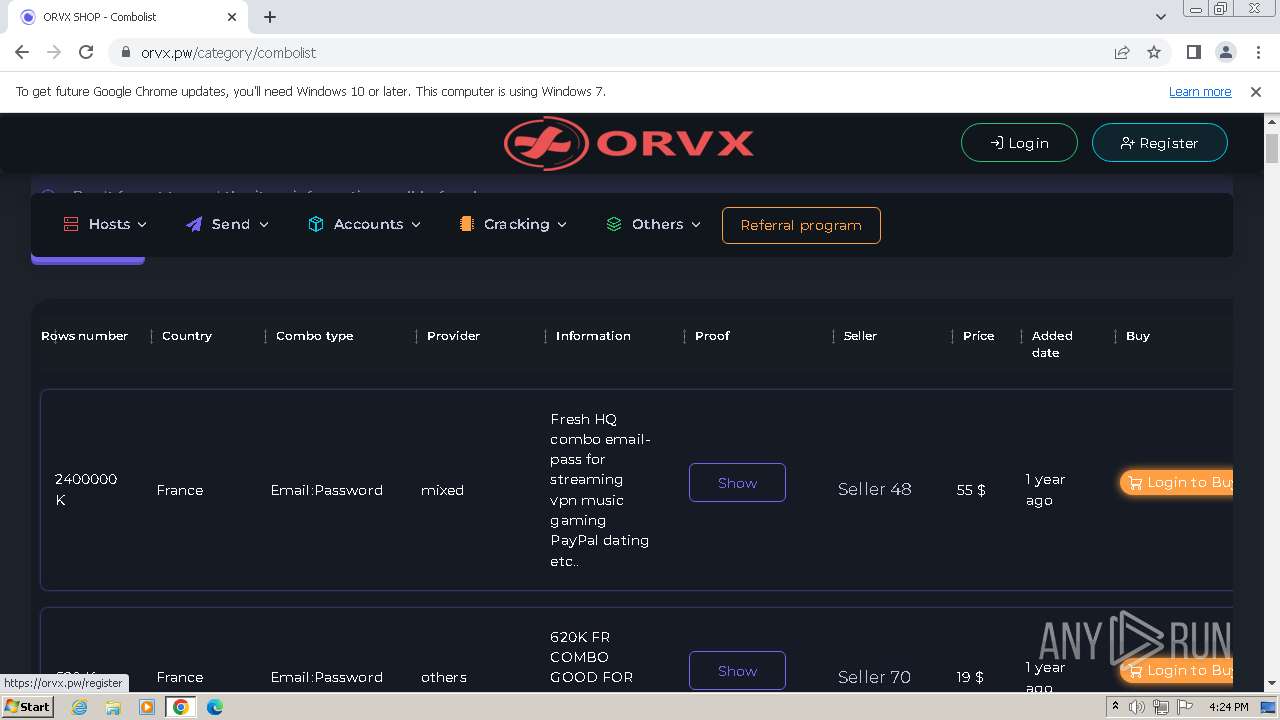Click the network tray icon

pos(1160,707)
